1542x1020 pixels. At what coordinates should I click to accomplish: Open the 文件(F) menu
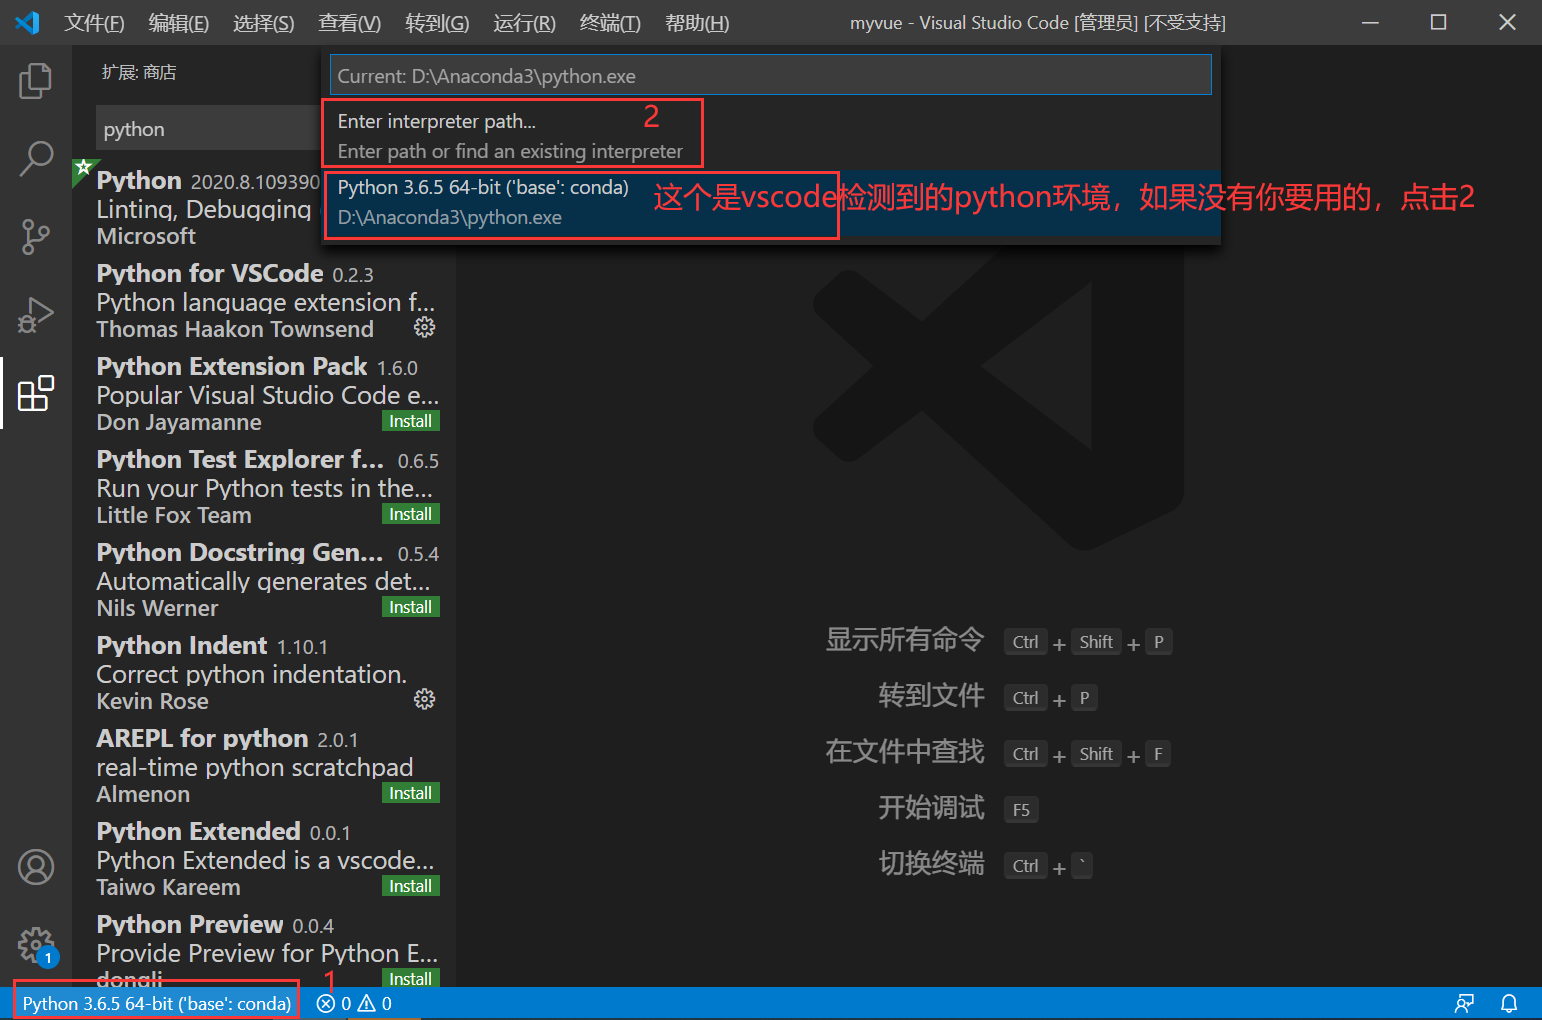point(95,23)
